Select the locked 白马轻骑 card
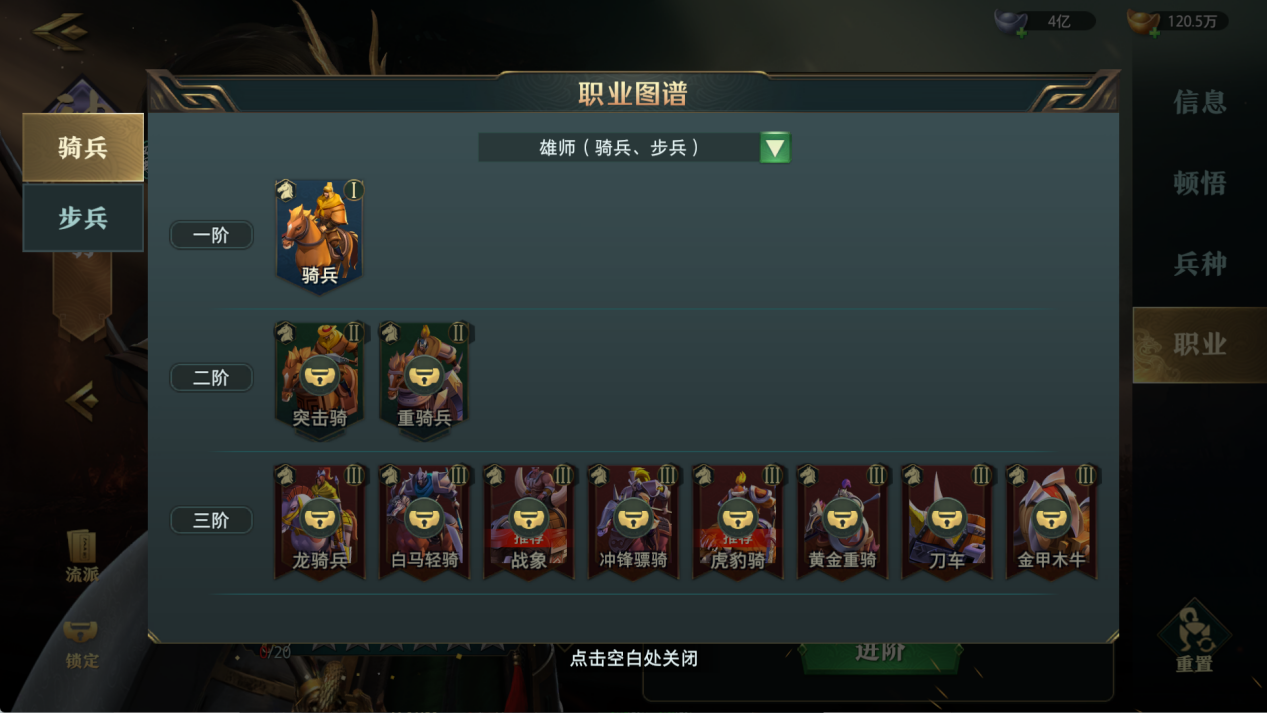The image size is (1267, 713). [x=425, y=521]
